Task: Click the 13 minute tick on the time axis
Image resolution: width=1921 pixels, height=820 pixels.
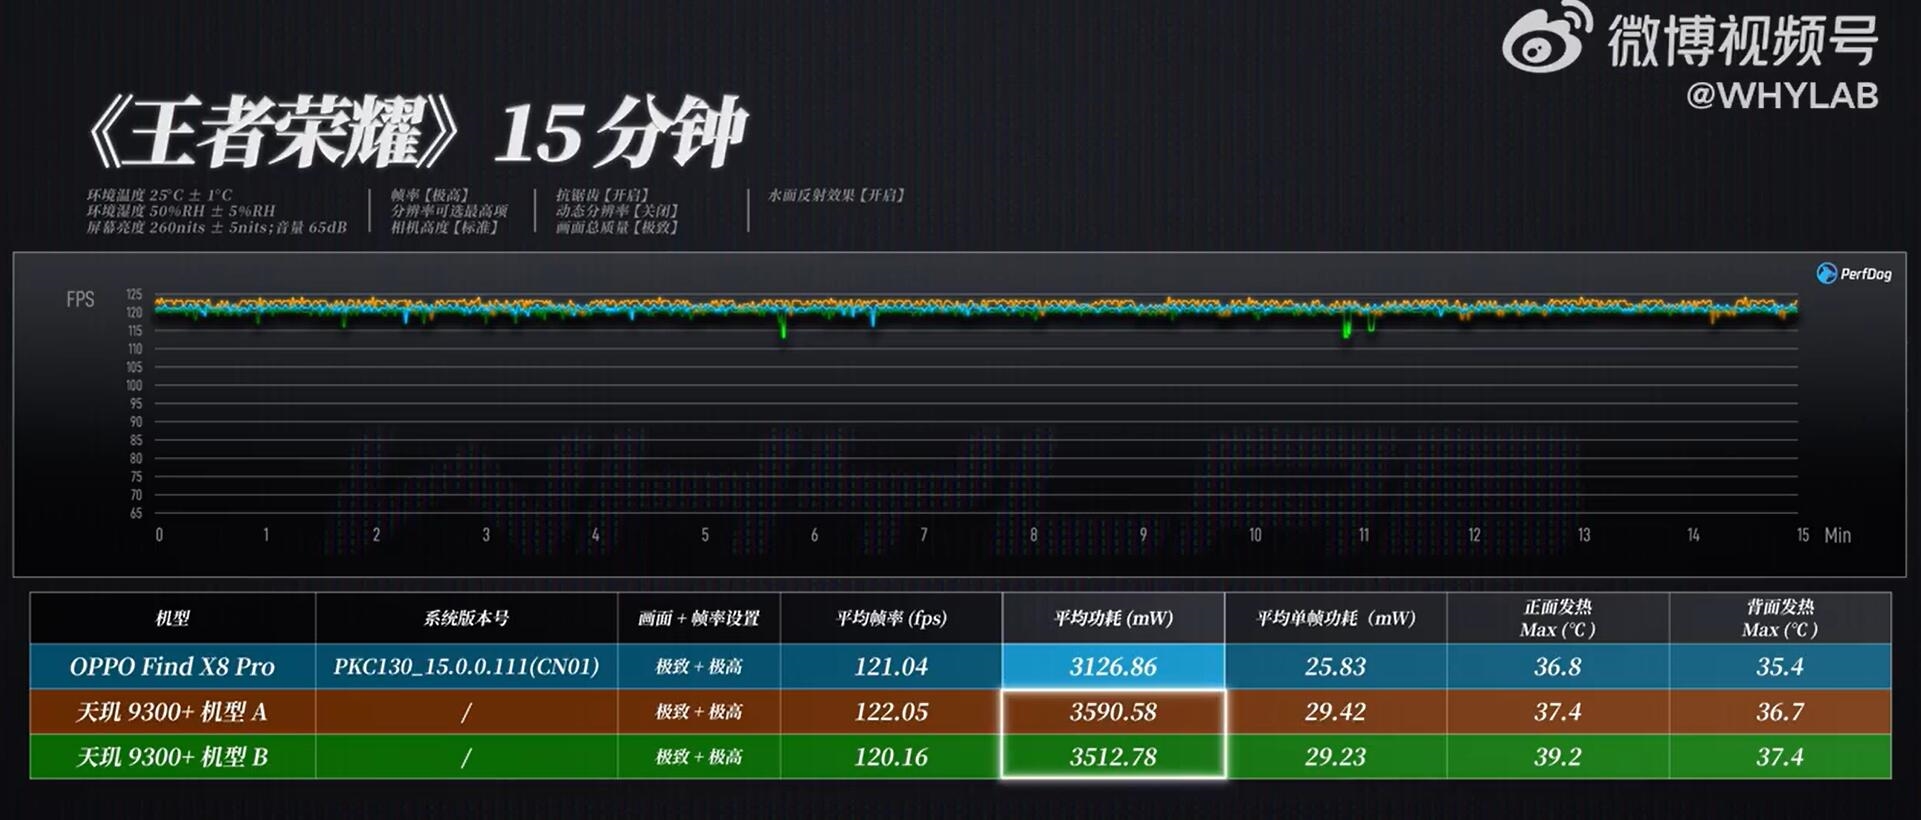Action: pos(1584,535)
